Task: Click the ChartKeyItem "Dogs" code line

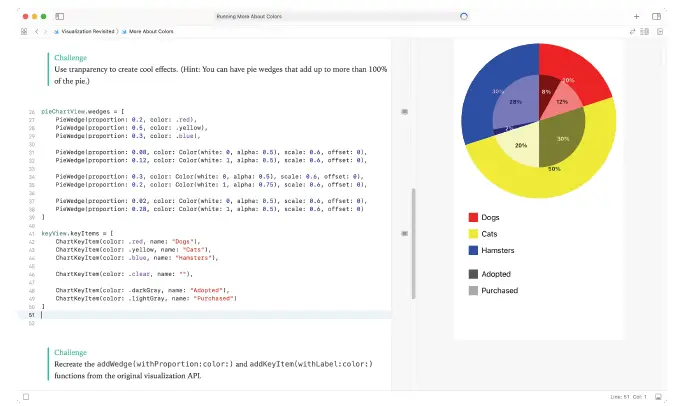Action: [x=128, y=242]
